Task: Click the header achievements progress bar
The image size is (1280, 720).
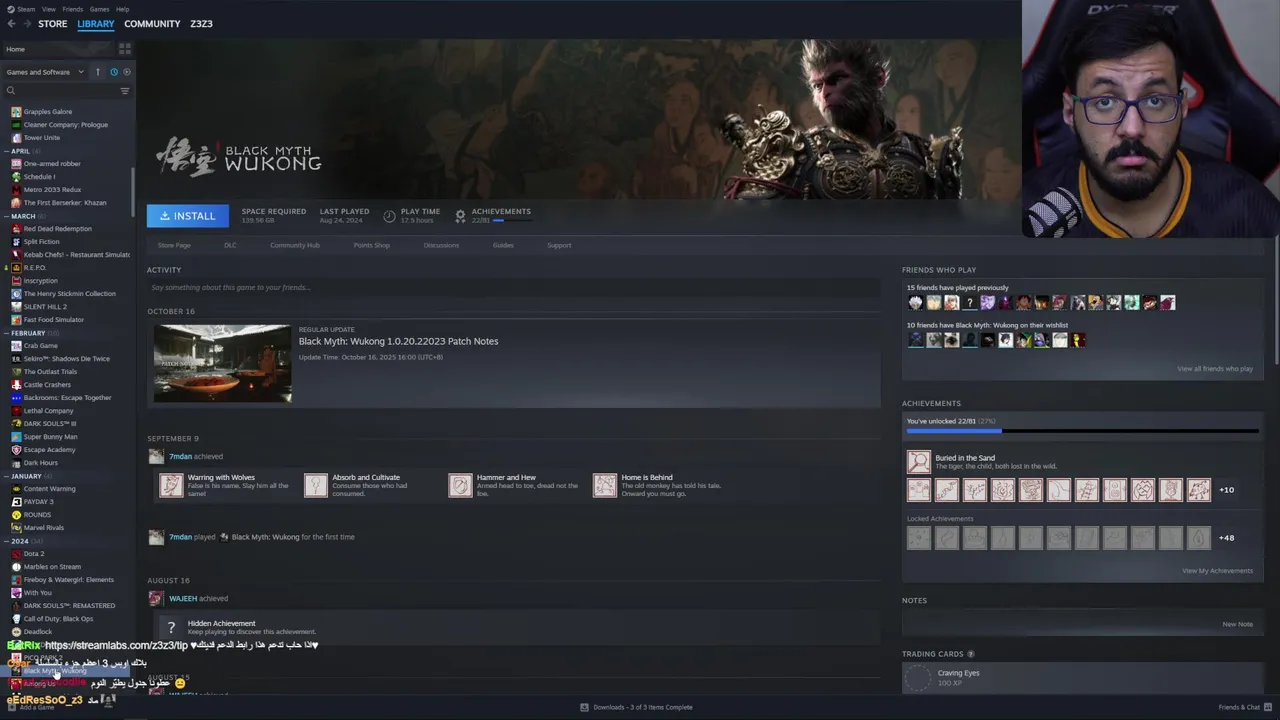Action: click(512, 220)
